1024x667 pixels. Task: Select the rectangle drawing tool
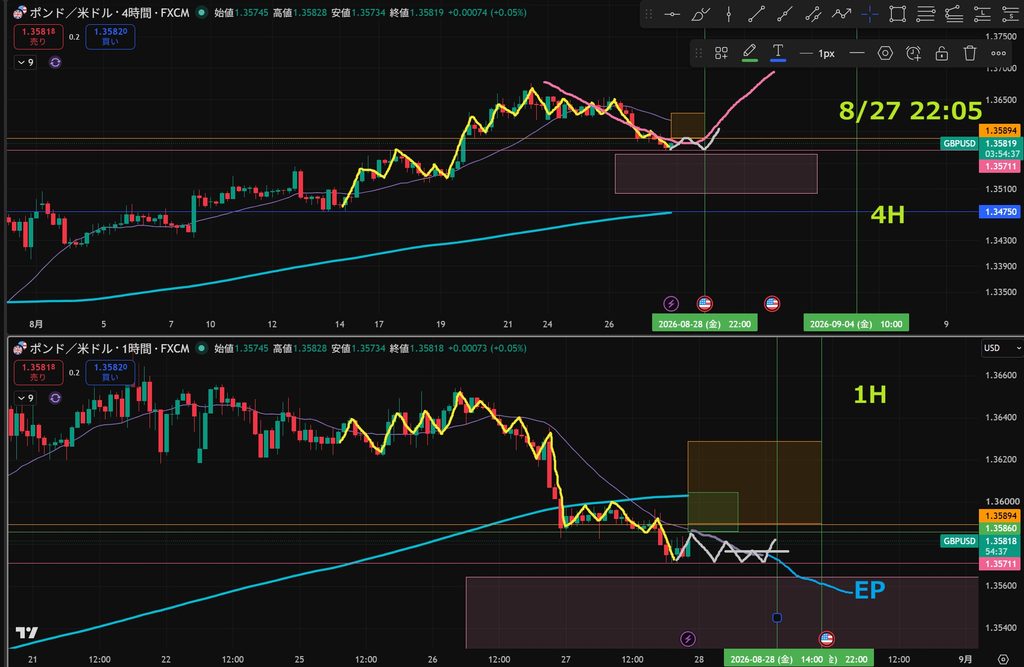[x=897, y=14]
